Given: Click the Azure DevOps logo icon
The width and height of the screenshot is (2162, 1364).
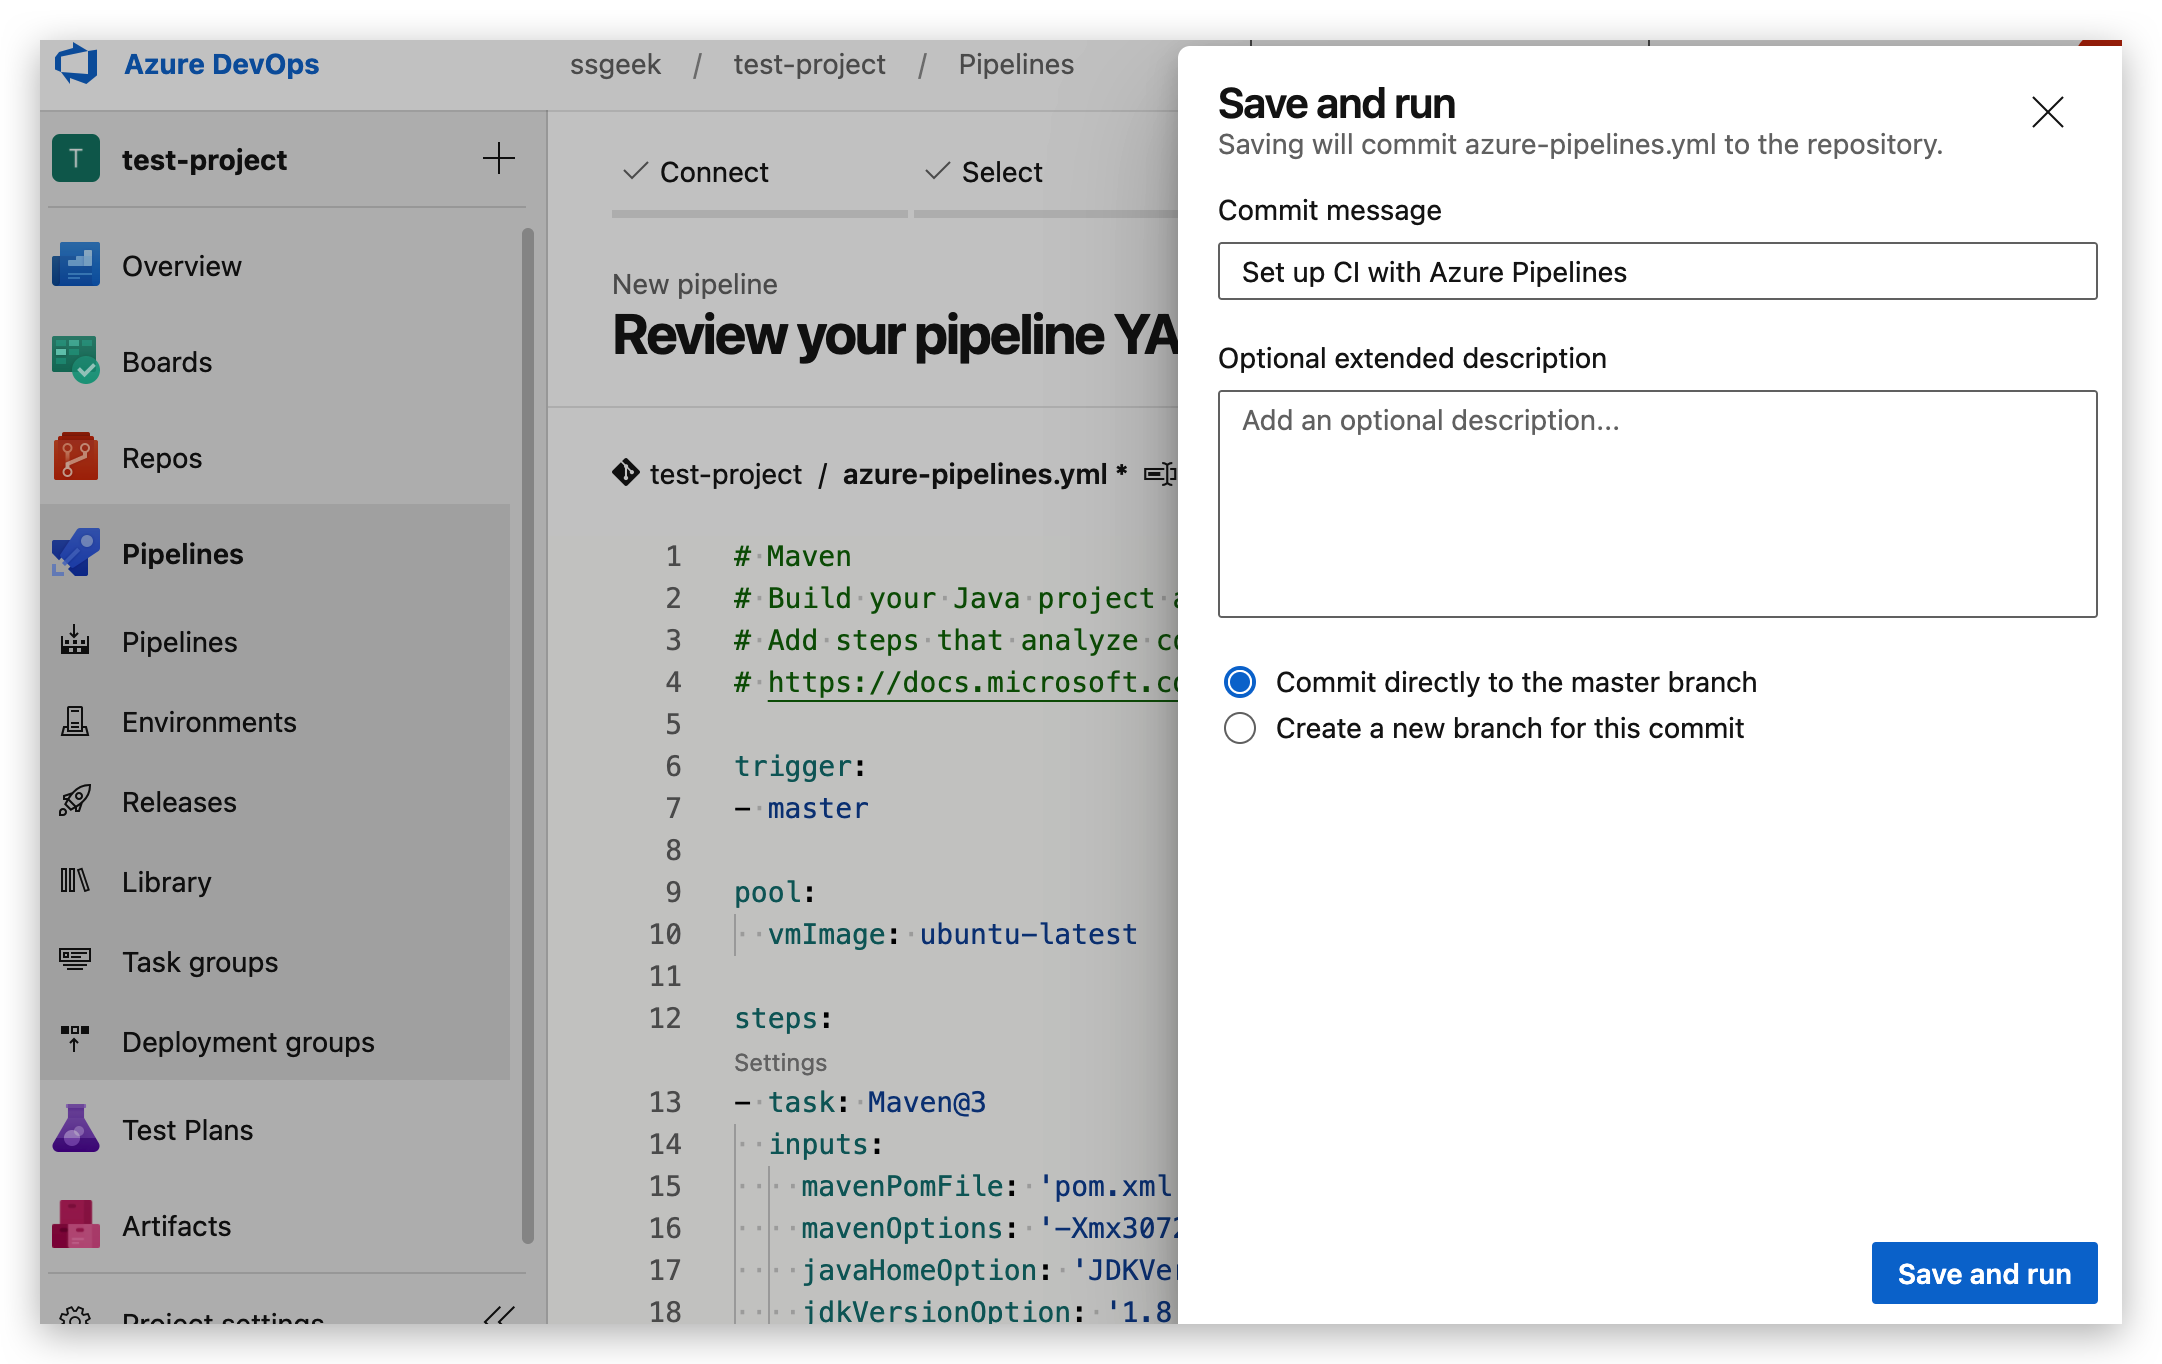Looking at the screenshot, I should tap(76, 64).
